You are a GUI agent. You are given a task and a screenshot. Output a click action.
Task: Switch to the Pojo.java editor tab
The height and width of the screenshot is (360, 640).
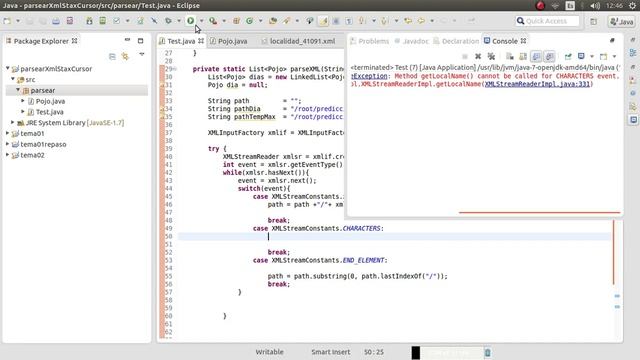click(x=229, y=41)
